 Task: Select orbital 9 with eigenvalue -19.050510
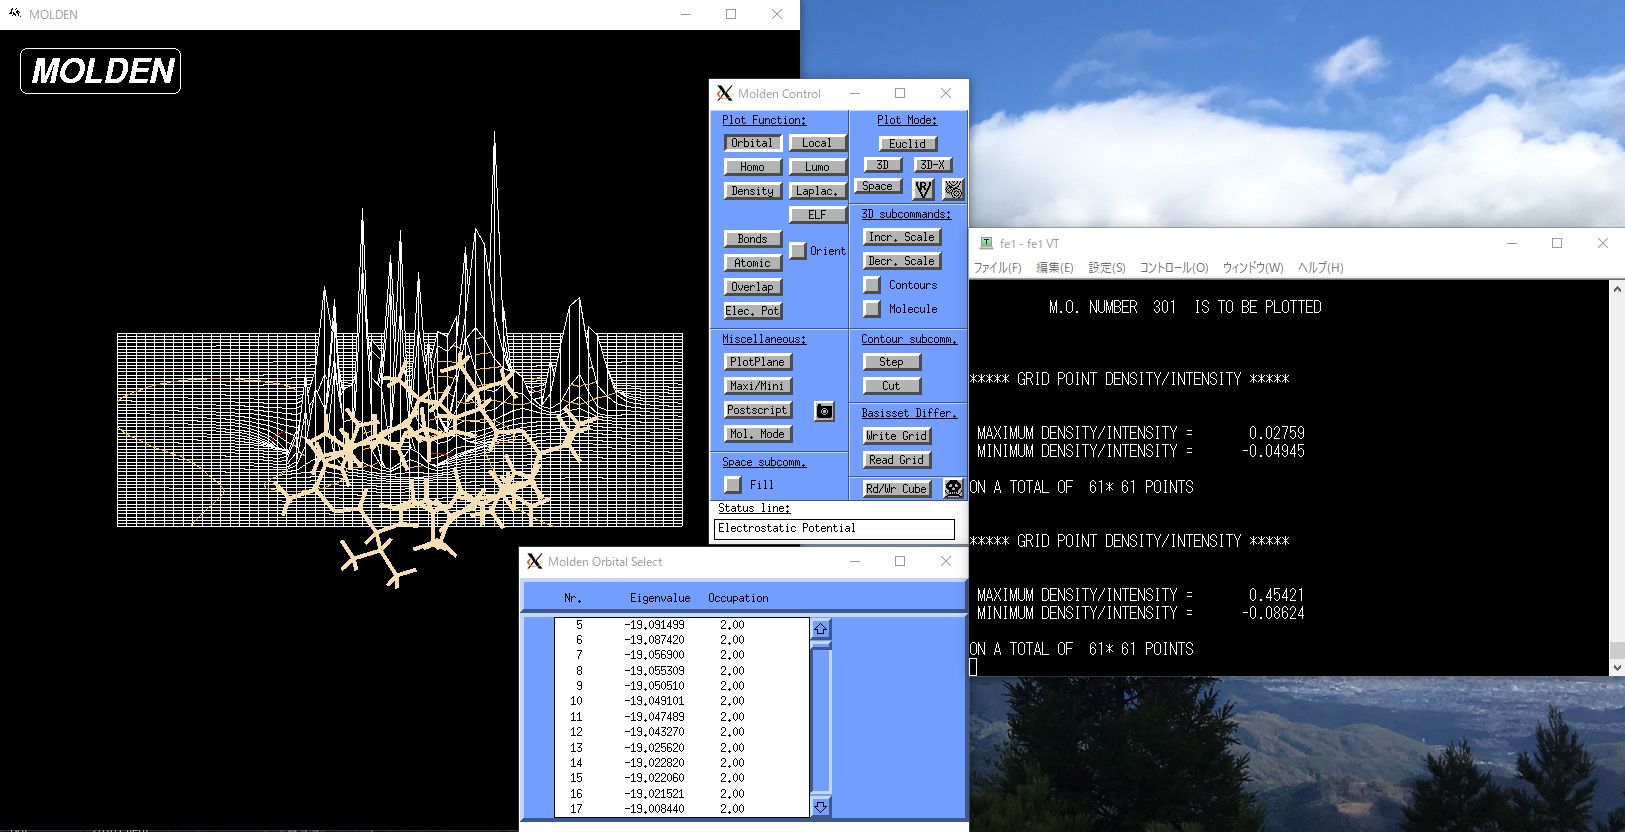682,686
